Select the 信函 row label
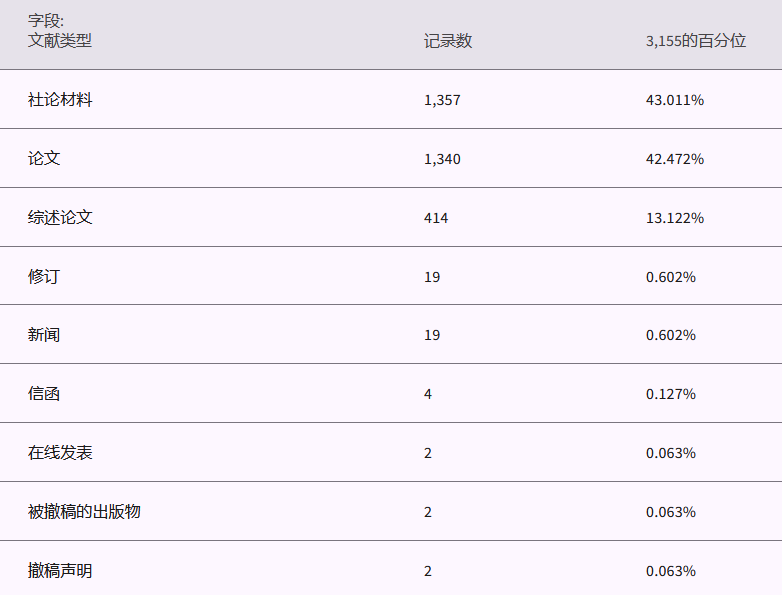Screen dimensions: 782x595 [x=44, y=394]
